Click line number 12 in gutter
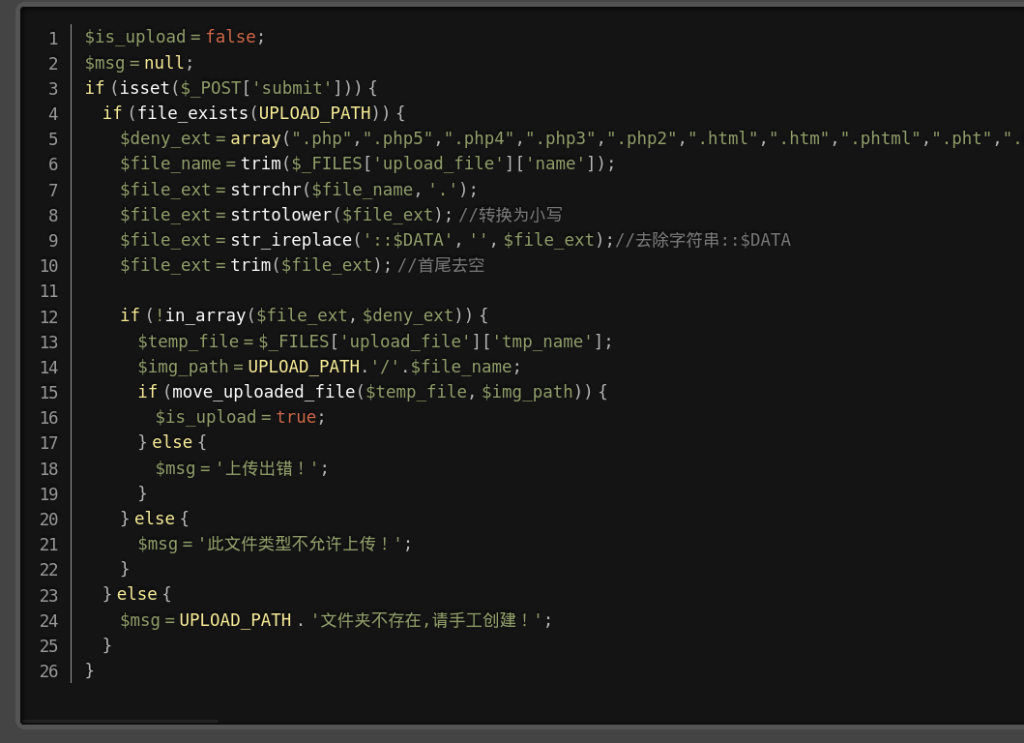Screen dimensions: 1024x743 pos(49,317)
